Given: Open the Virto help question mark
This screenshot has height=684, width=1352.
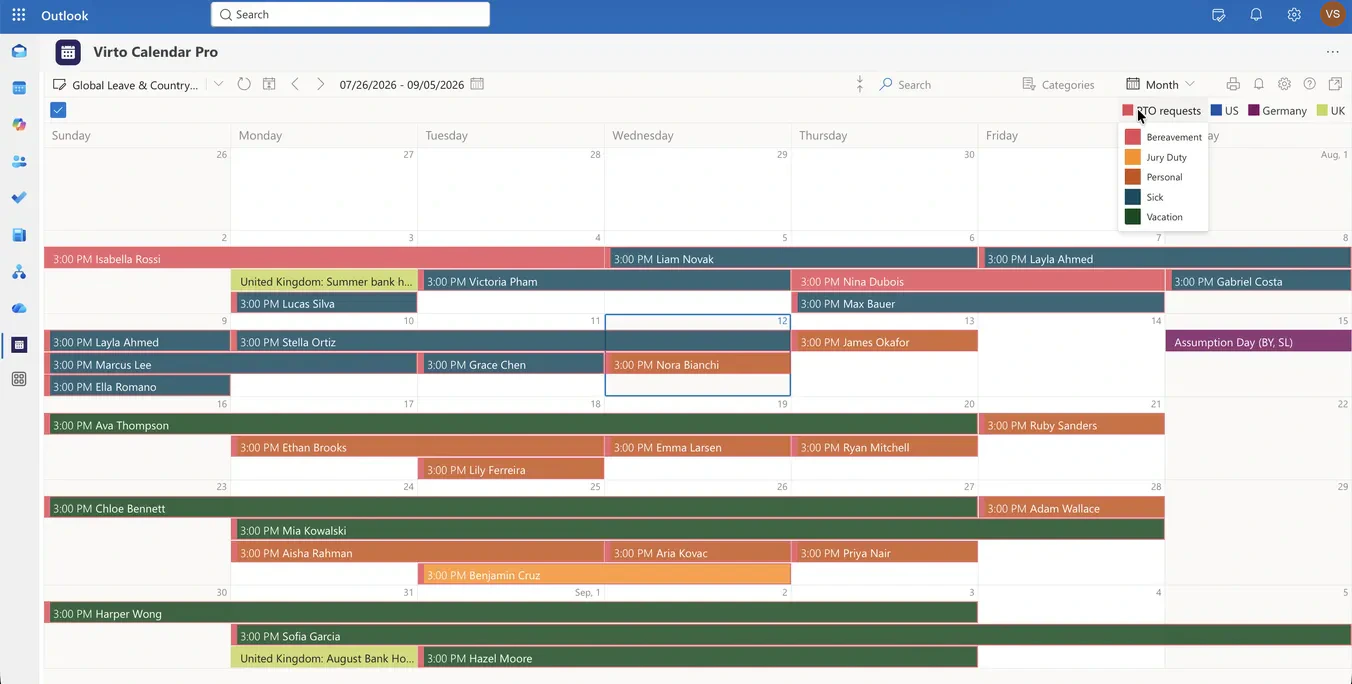Looking at the screenshot, I should click(1309, 84).
